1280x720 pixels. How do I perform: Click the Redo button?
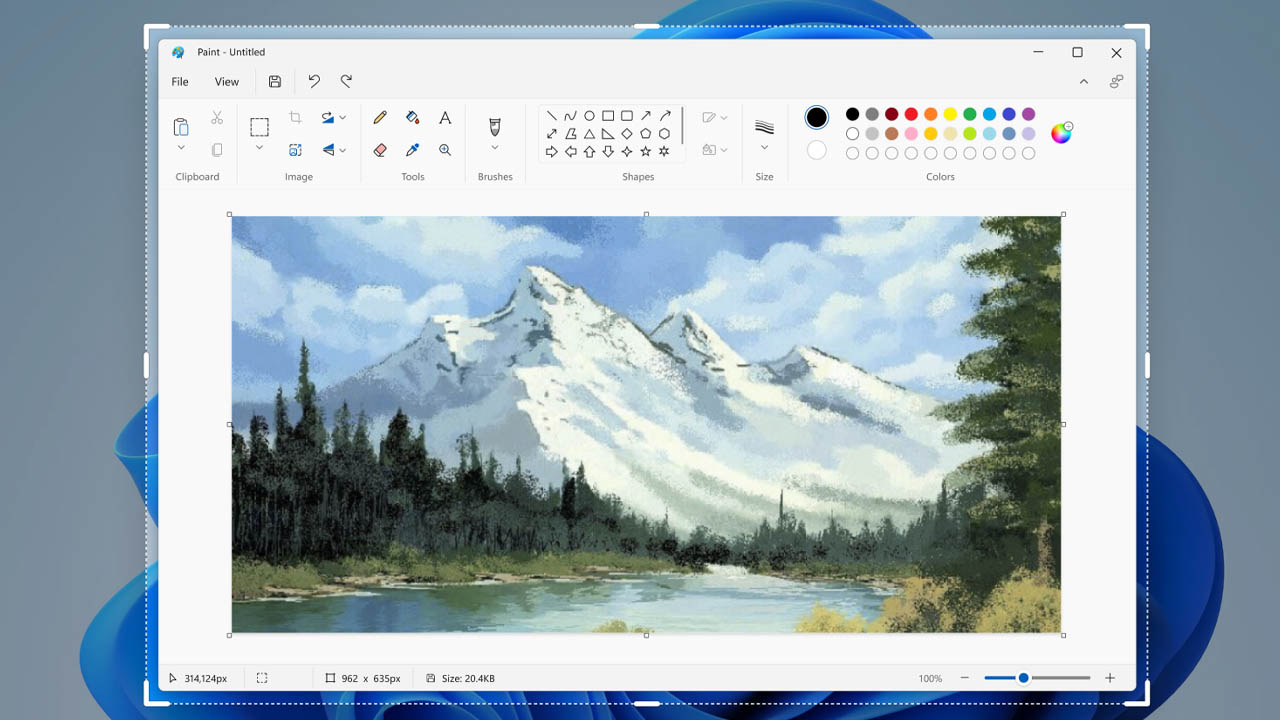(346, 81)
